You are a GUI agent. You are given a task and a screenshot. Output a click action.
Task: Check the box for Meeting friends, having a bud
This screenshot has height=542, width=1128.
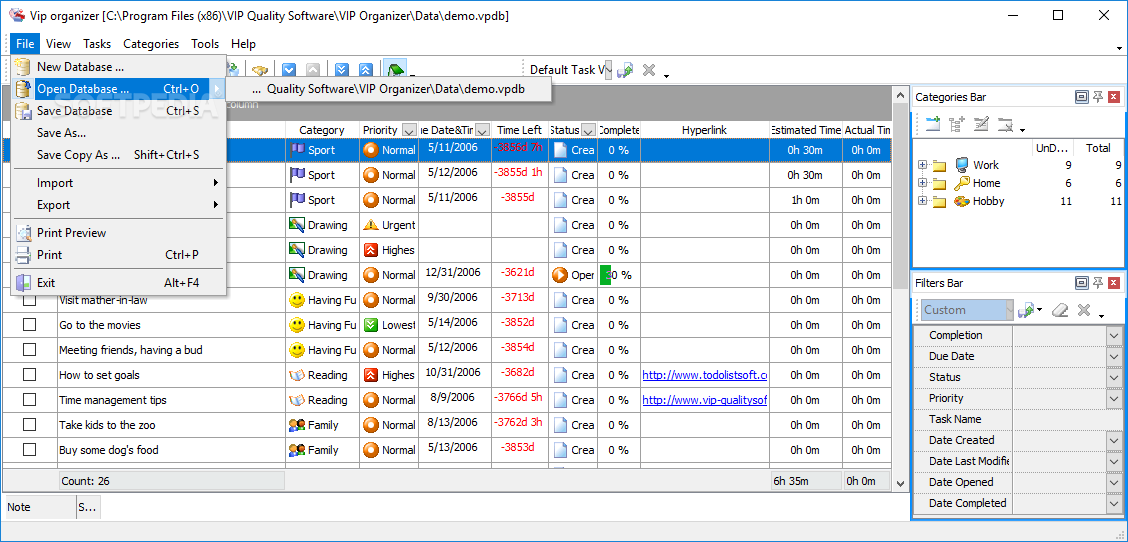(29, 350)
